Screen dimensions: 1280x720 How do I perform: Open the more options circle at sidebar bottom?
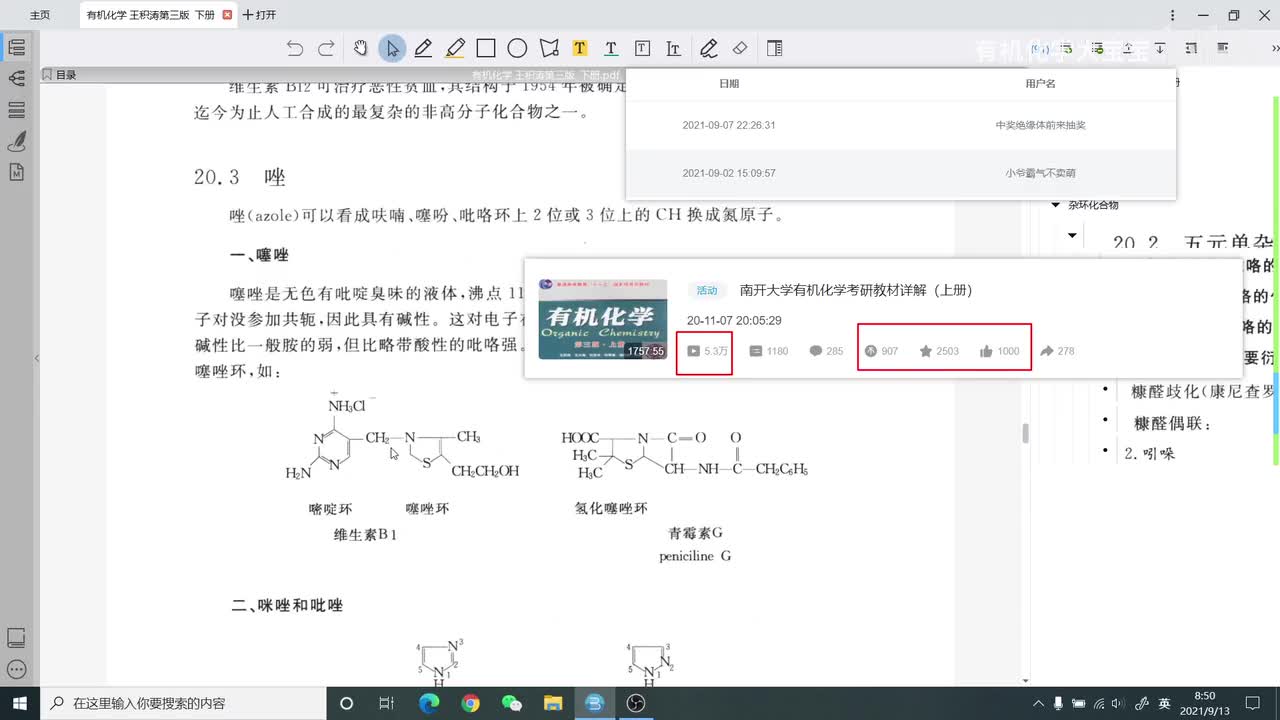pyautogui.click(x=16, y=669)
